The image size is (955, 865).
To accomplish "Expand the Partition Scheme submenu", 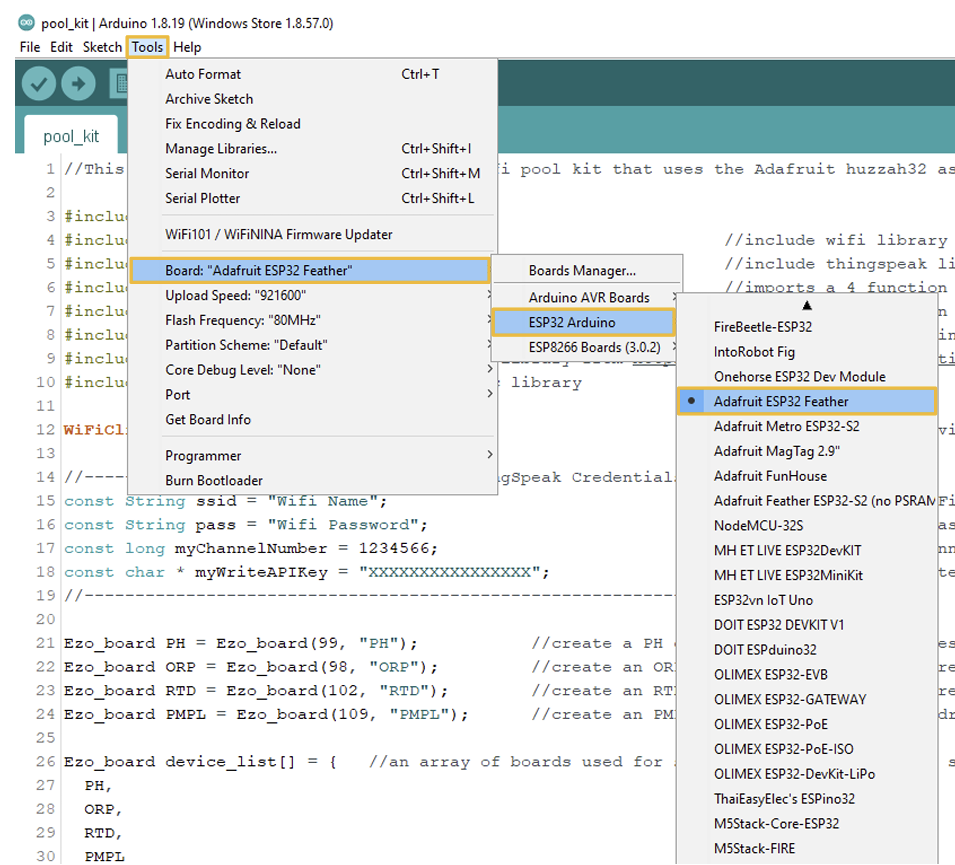I will tap(312, 345).
